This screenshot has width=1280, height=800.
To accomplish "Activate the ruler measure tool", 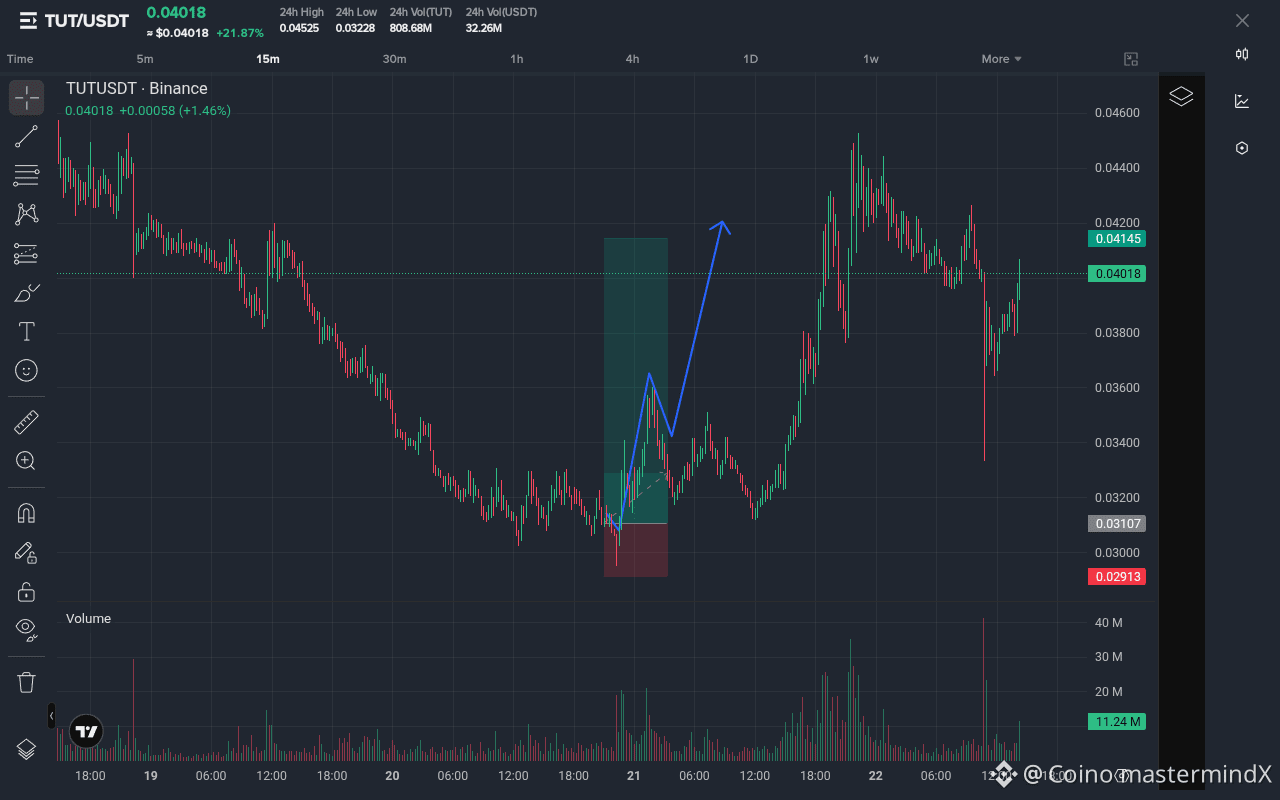I will [27, 422].
